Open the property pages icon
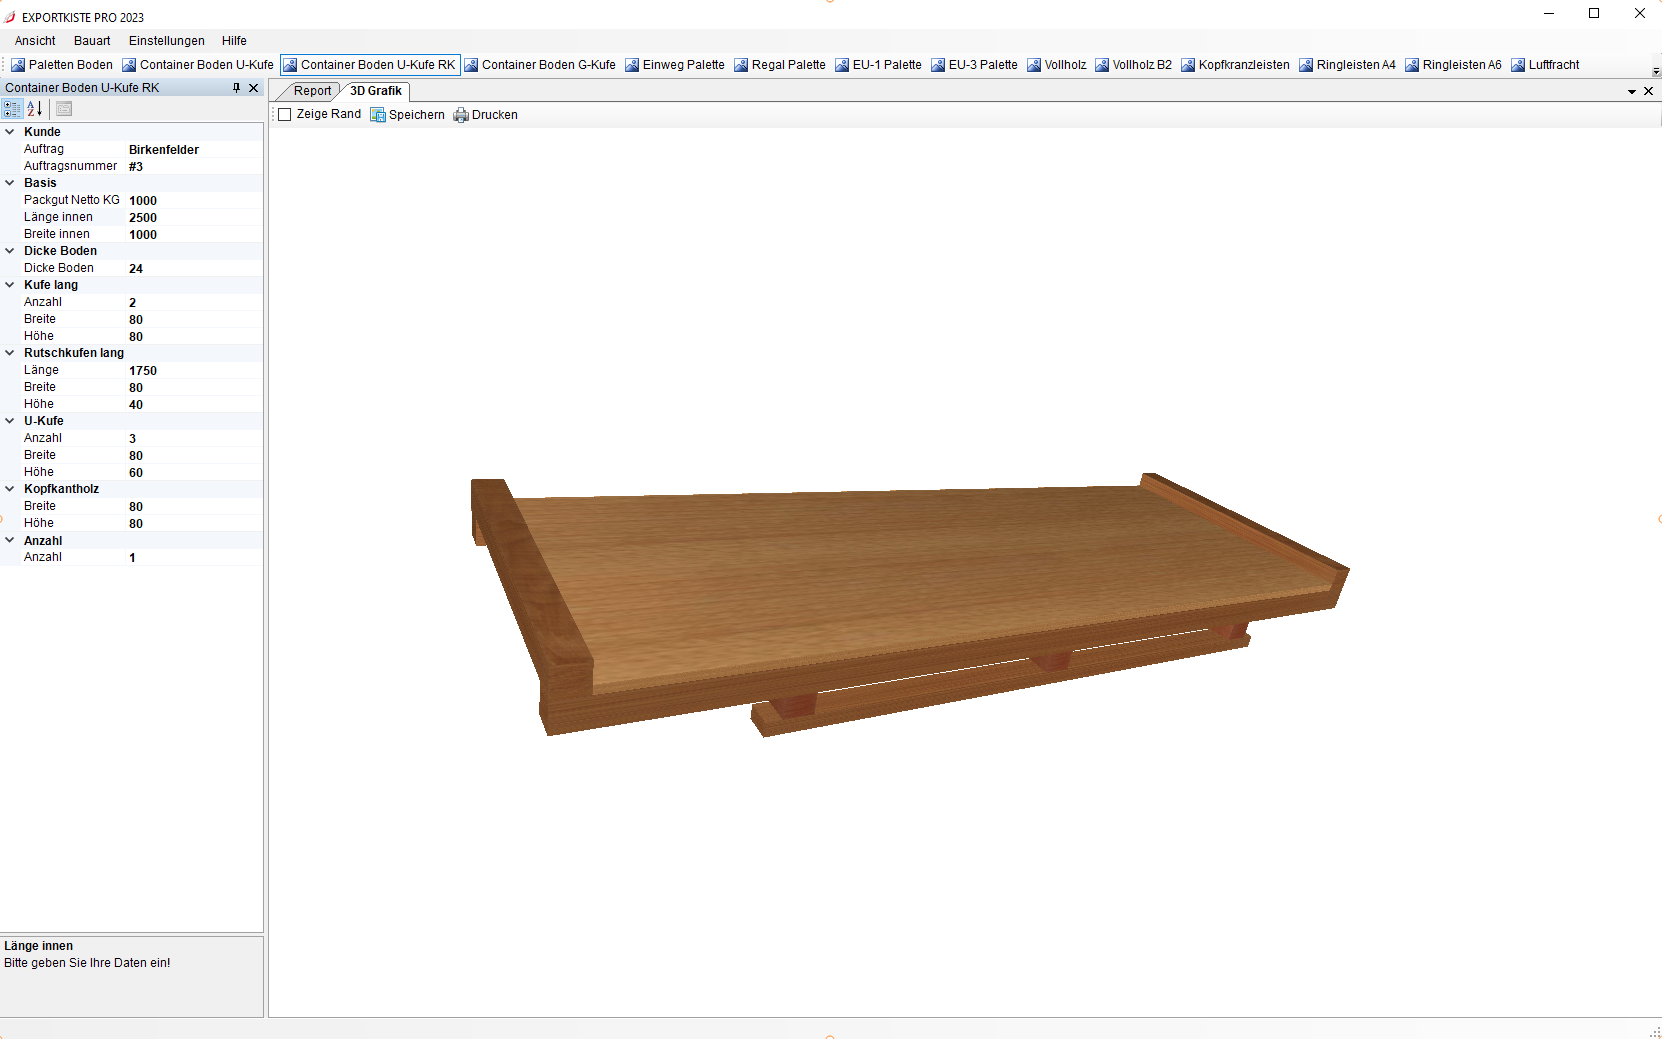This screenshot has height=1039, width=1662. 64,109
